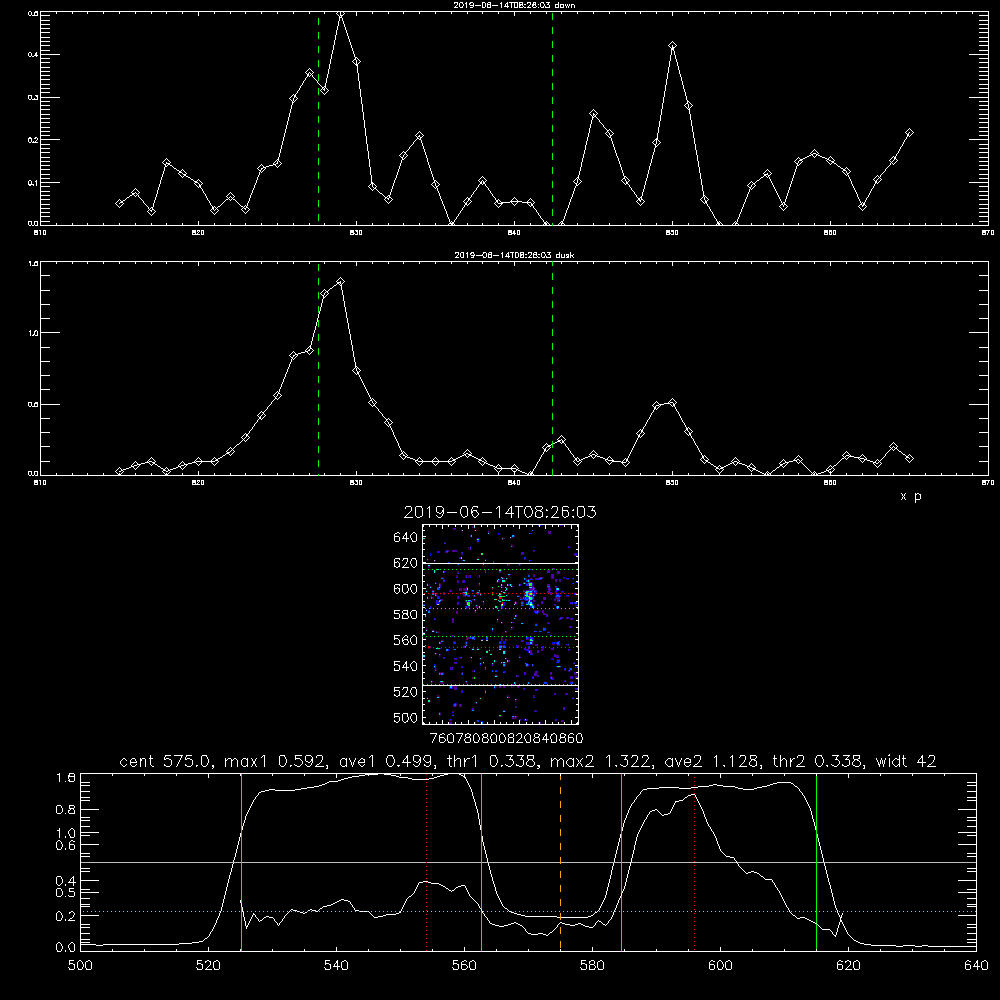Click the 'widt 42' value in the stats line
The width and height of the screenshot is (1000, 1000).
pos(906,761)
